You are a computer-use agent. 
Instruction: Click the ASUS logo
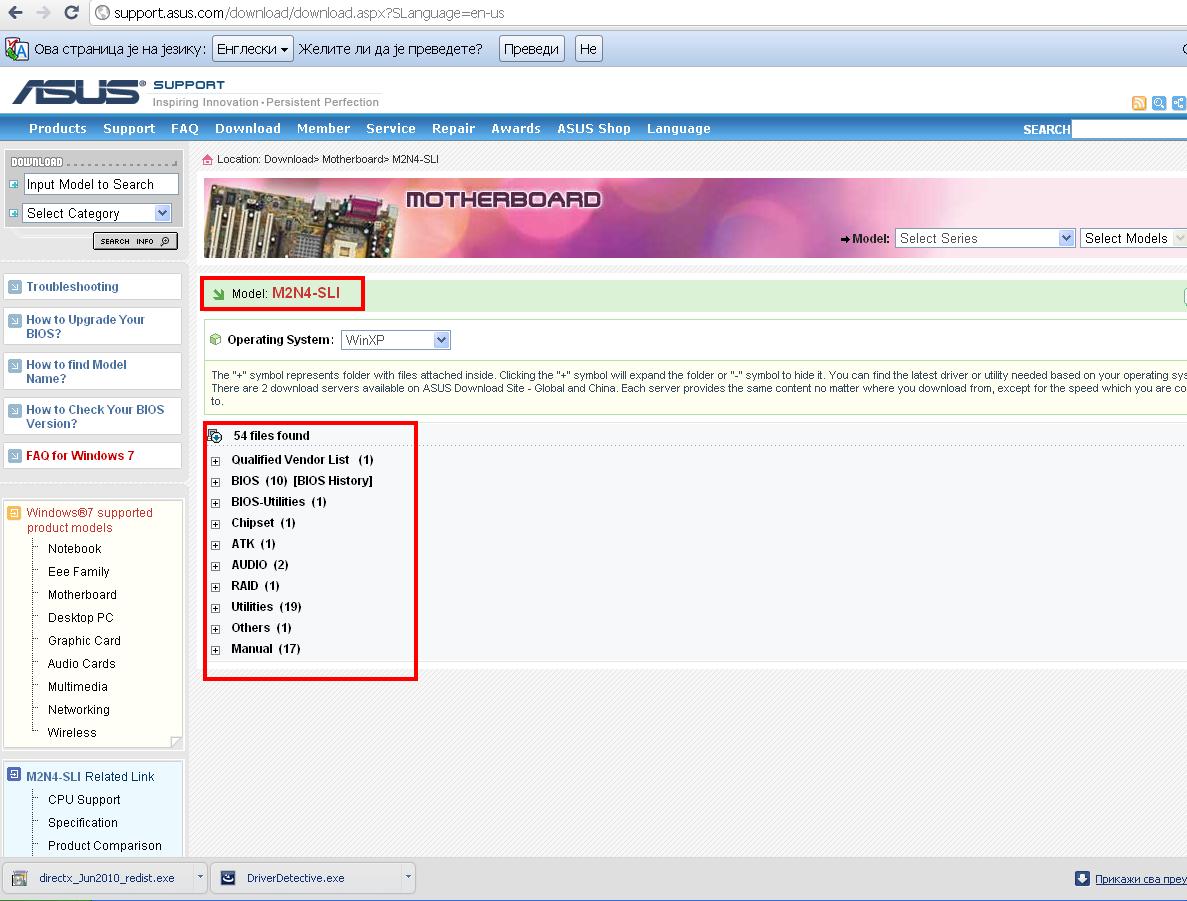(78, 92)
